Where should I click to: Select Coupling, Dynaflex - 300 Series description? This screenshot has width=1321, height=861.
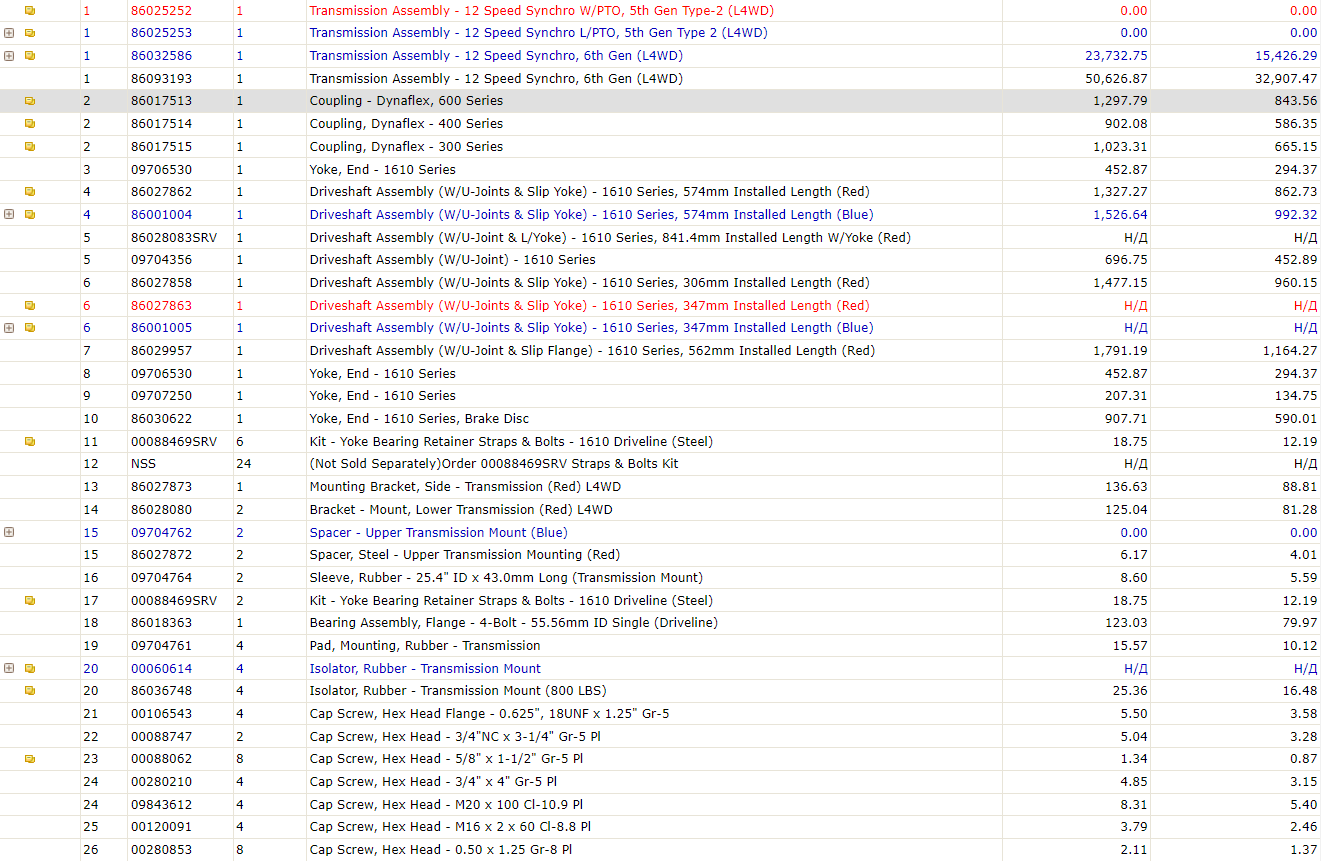406,146
